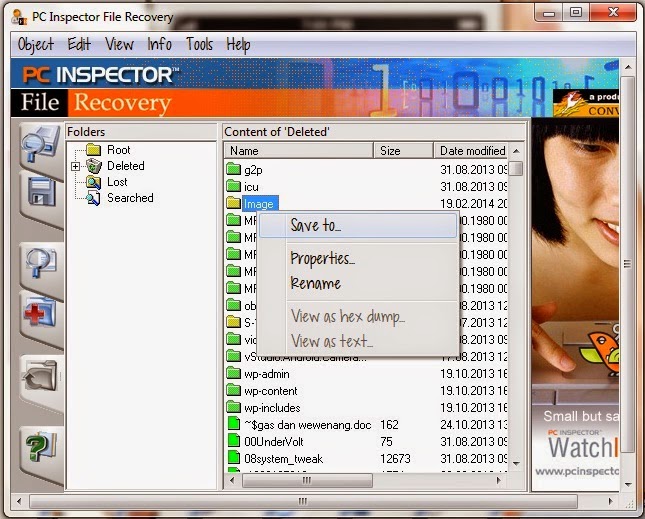645x519 pixels.
Task: Choose Rename in context menu
Action: 358,283
